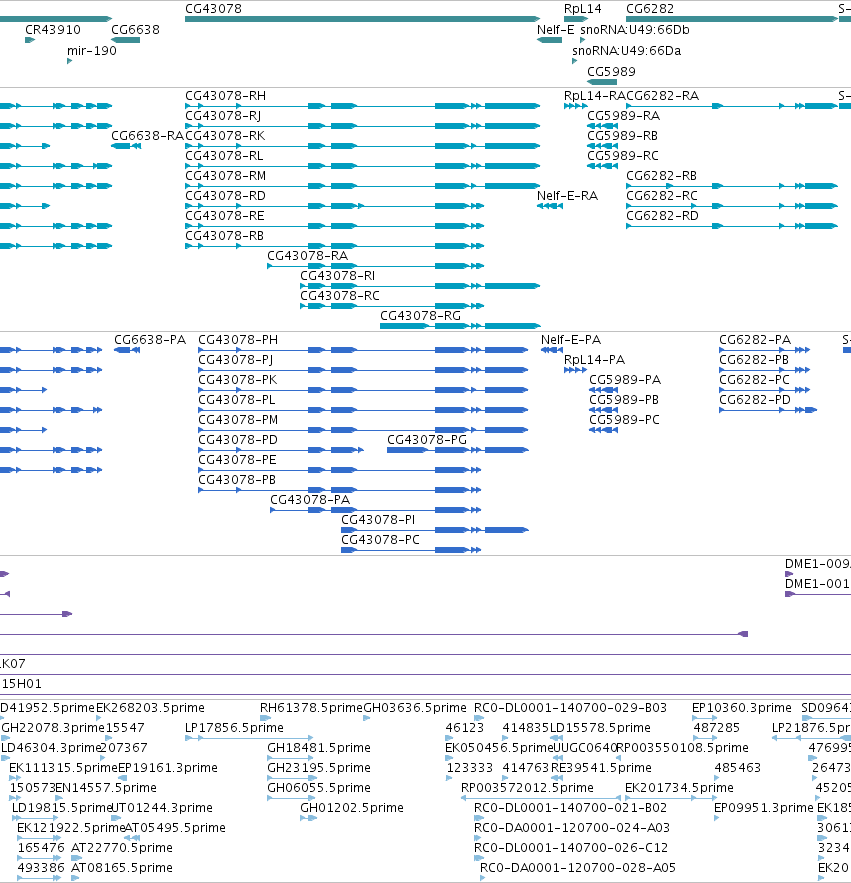Screen dimensions: 851x883
Task: Open the CG43078-RA transcript label
Action: click(x=308, y=256)
